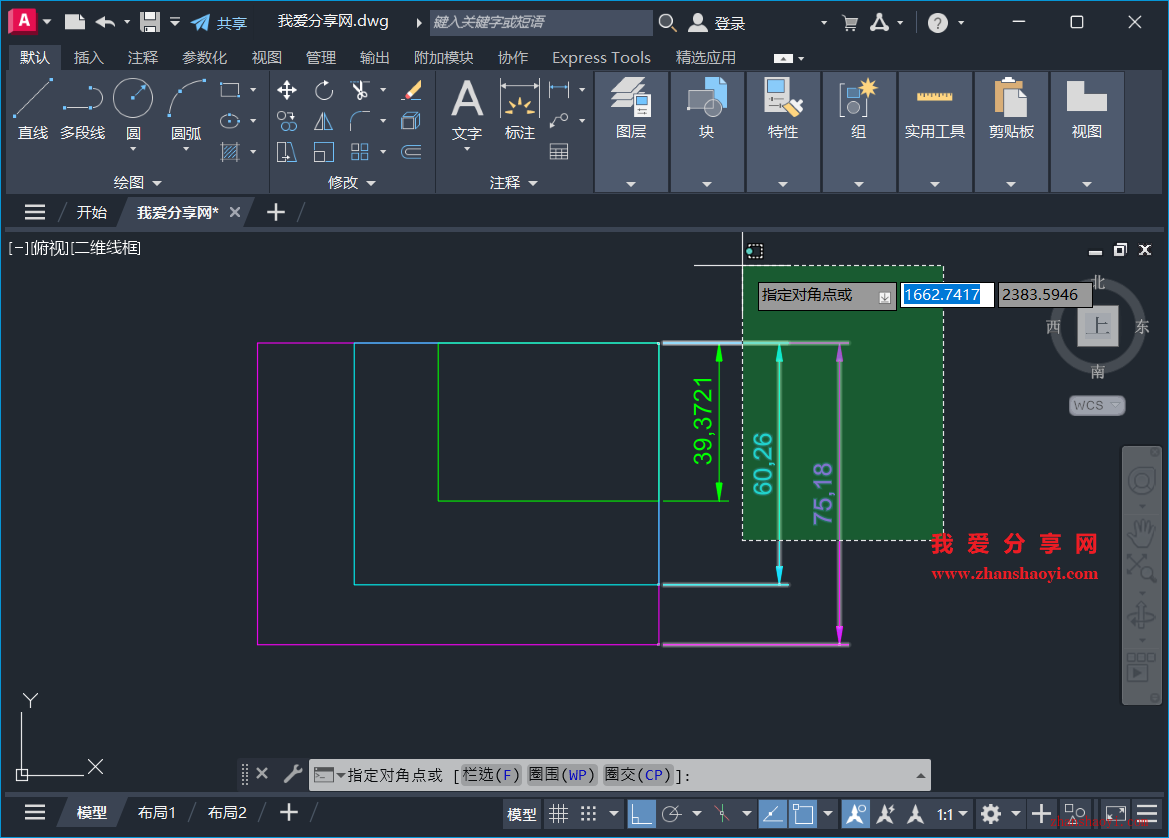Toggle auto-scale annotation icon with lightning
1169x838 pixels.
pos(886,813)
